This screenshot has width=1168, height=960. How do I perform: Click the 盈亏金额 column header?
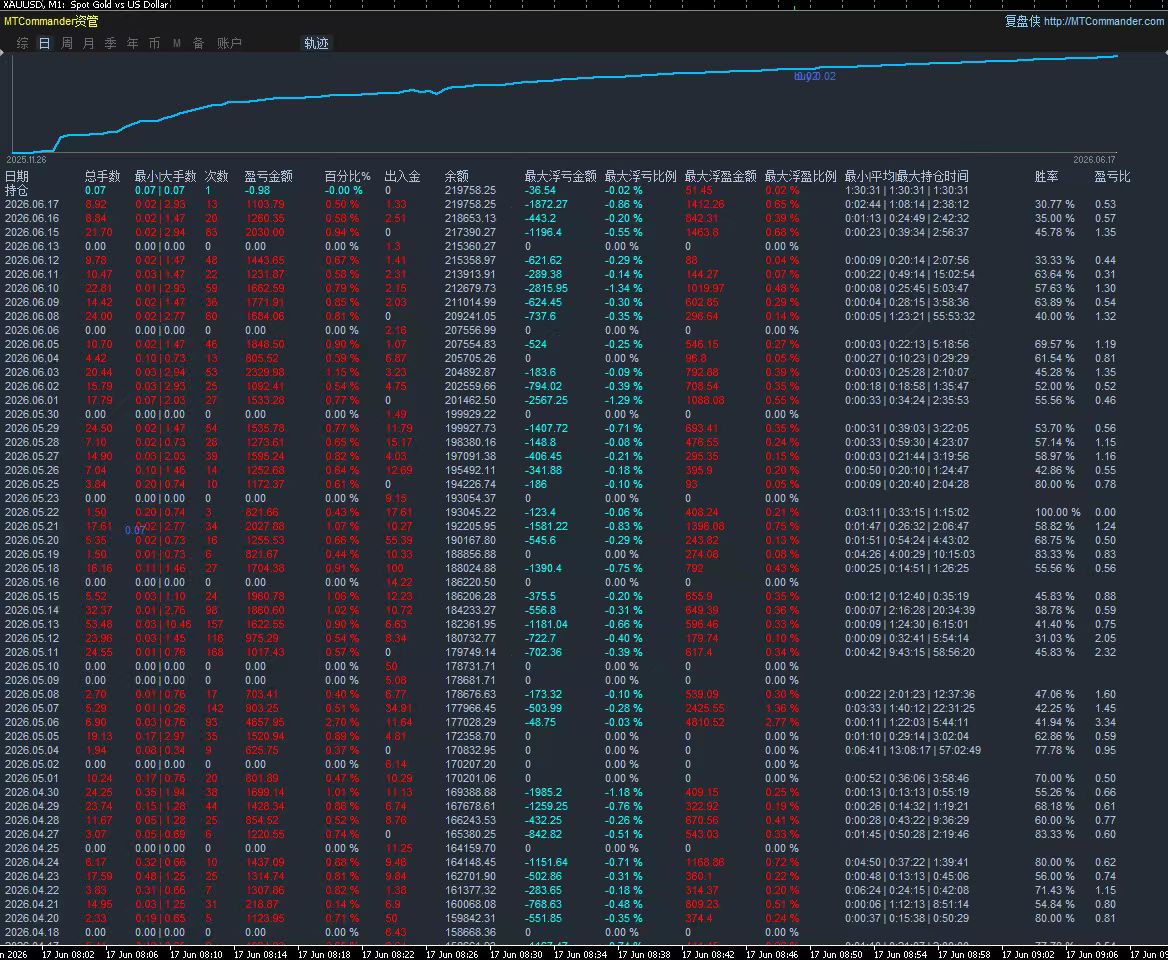pyautogui.click(x=268, y=177)
